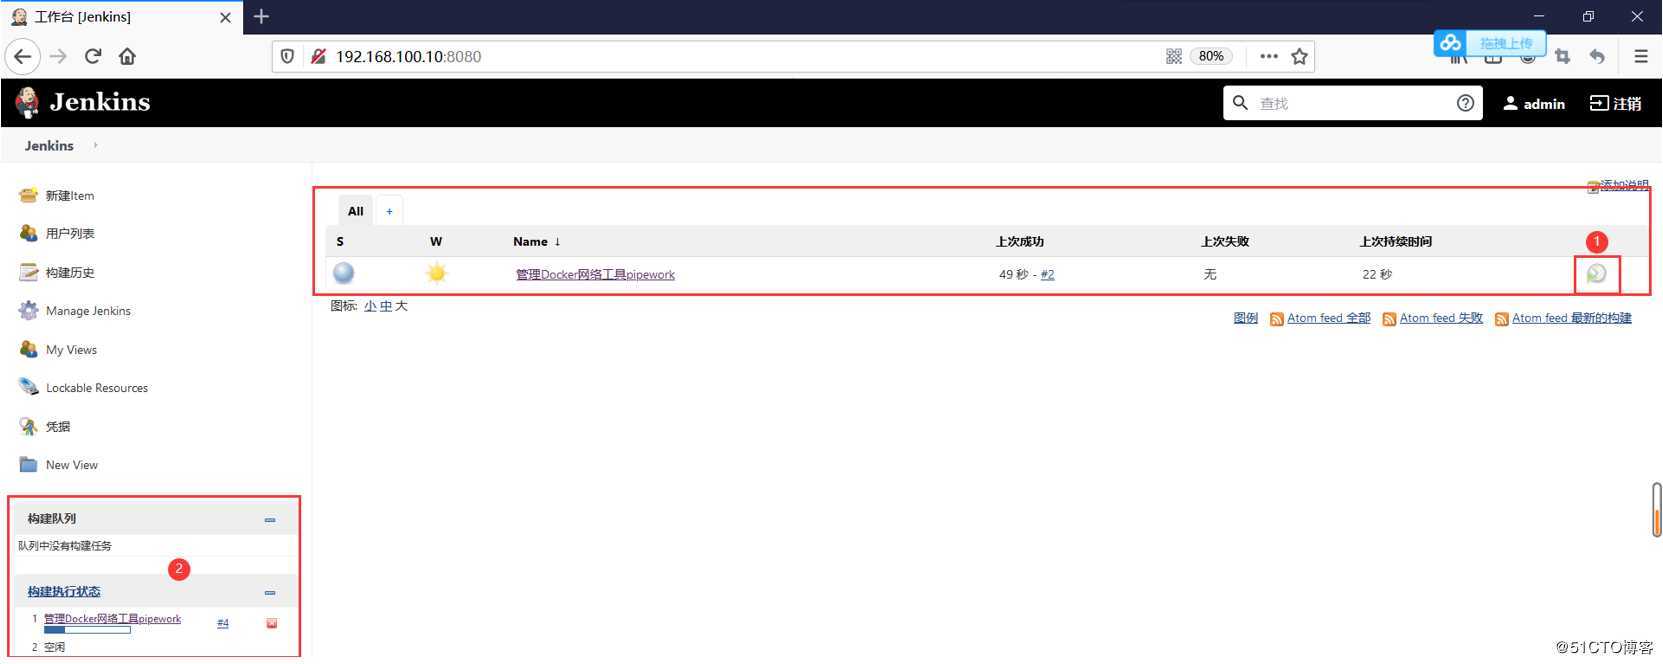
Task: Open page actions three-dots menu
Action: pos(1269,56)
